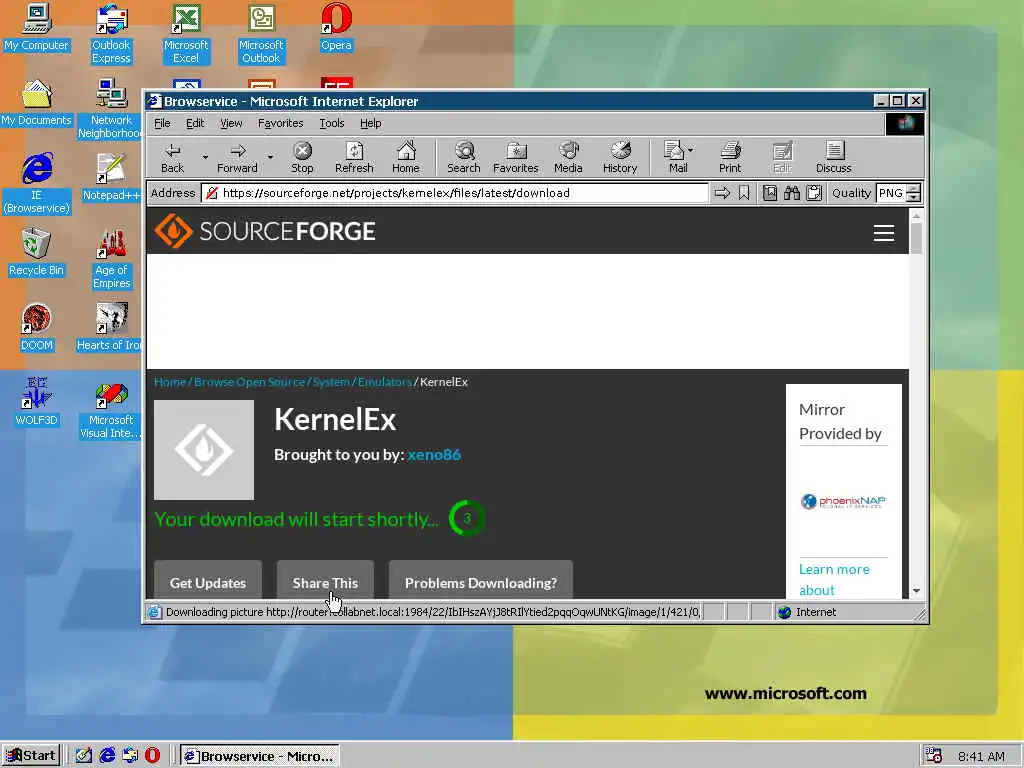Follow the Emulators breadcrumb link
This screenshot has height=768, width=1024.
(x=385, y=382)
